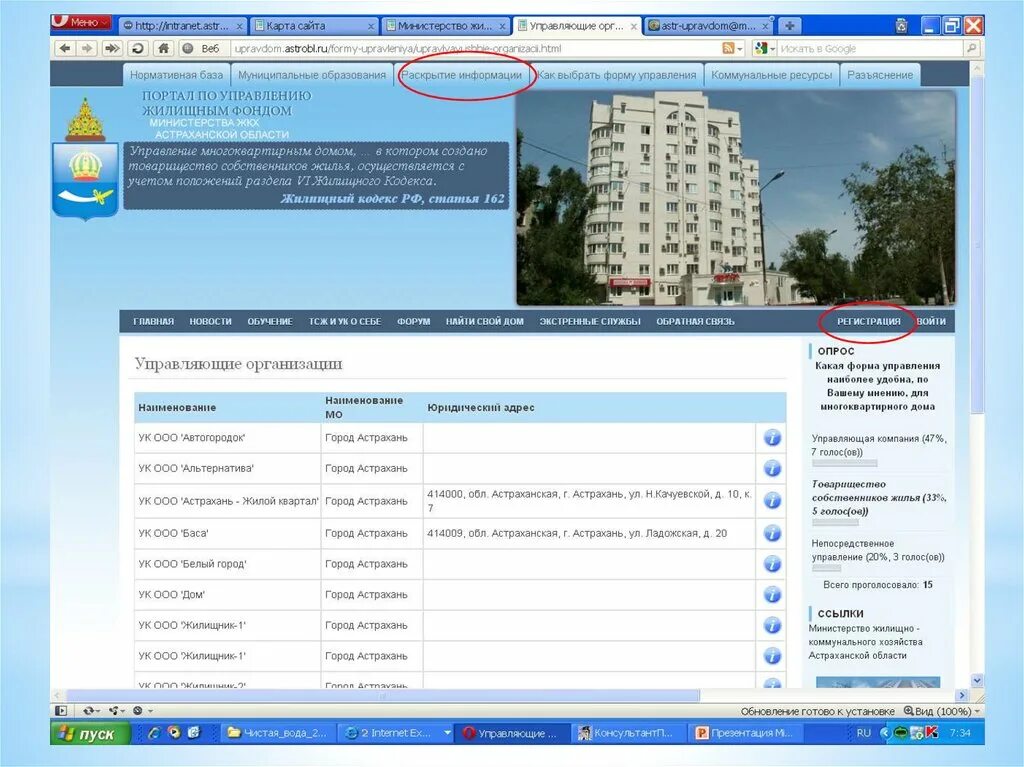Go to ГЛАВНАЯ menu item

tap(153, 321)
